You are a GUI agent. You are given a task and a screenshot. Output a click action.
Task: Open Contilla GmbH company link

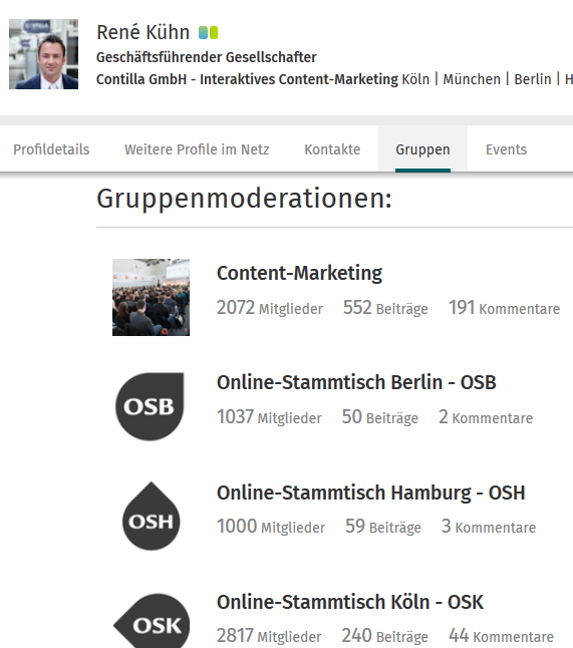click(247, 79)
